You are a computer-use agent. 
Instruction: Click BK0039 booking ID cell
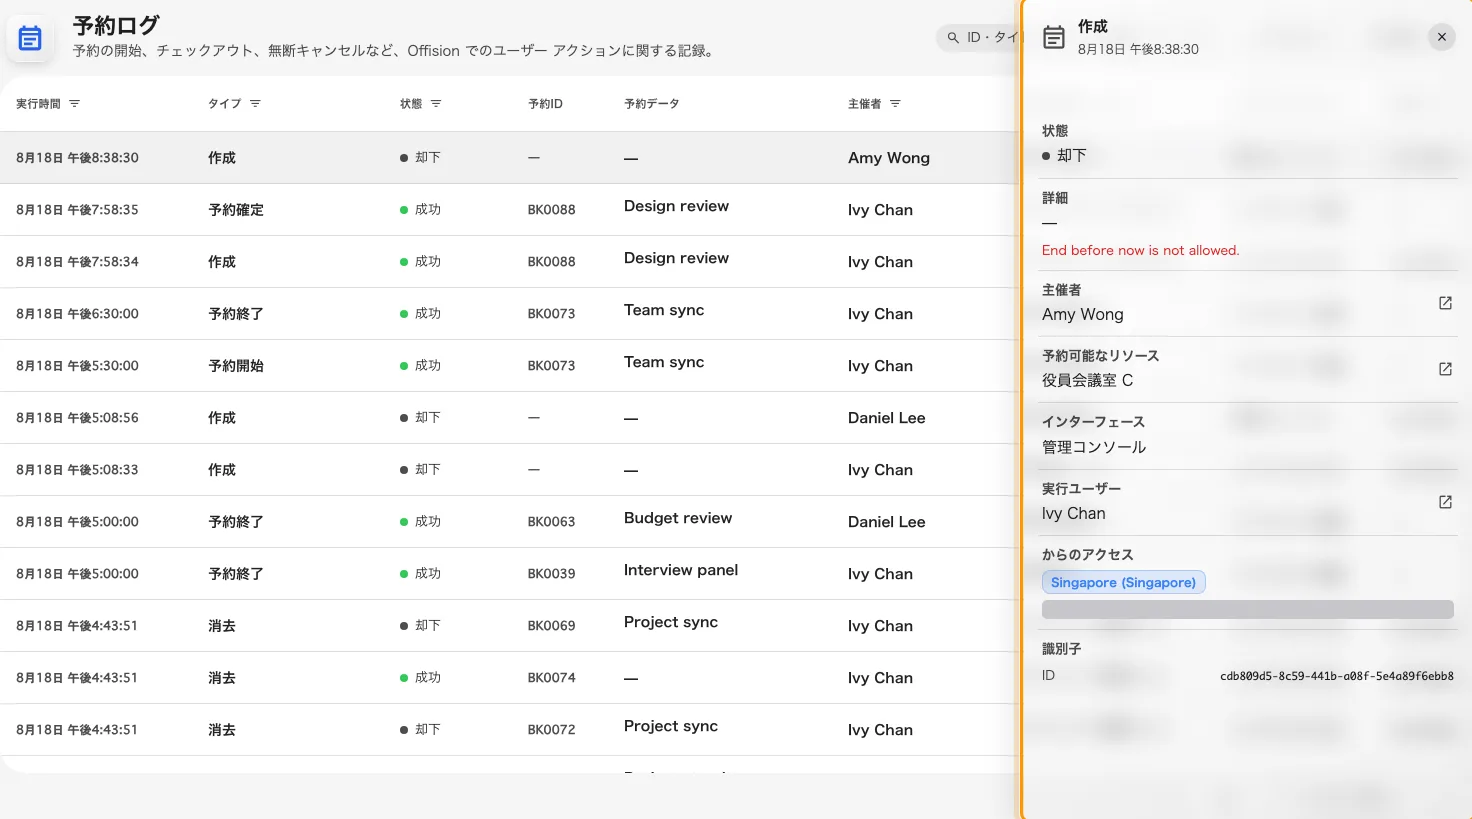click(x=551, y=574)
